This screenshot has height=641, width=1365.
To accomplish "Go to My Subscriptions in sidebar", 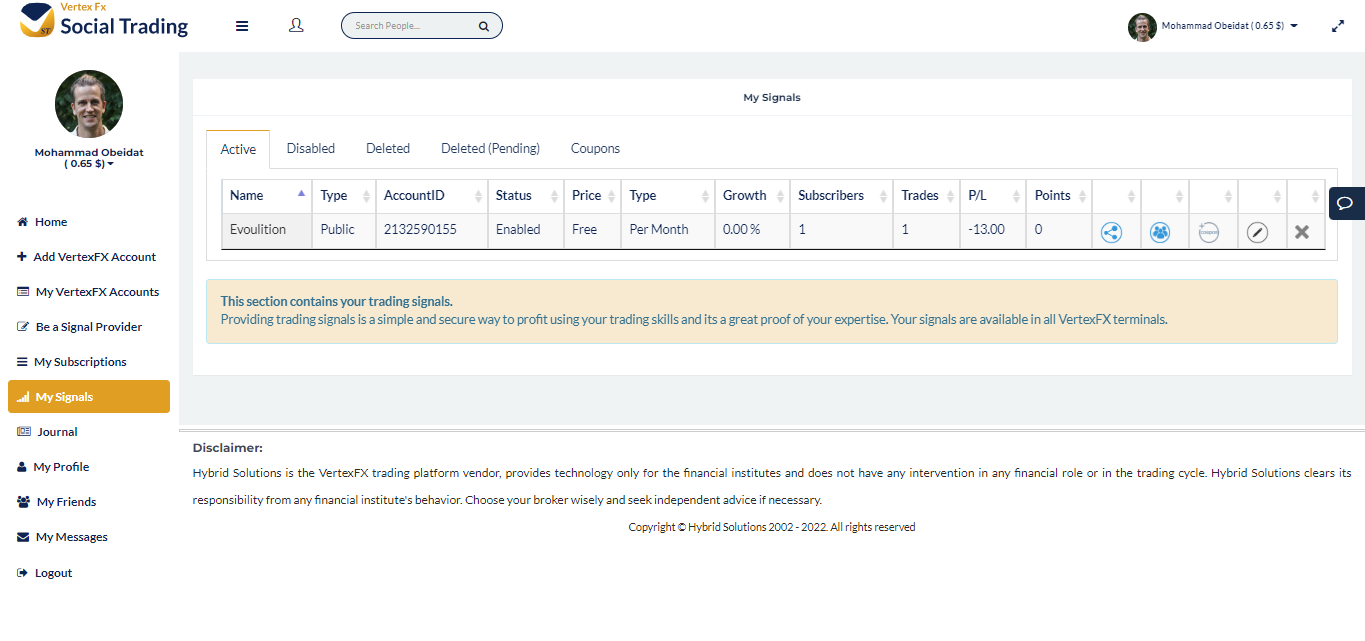I will tap(80, 362).
